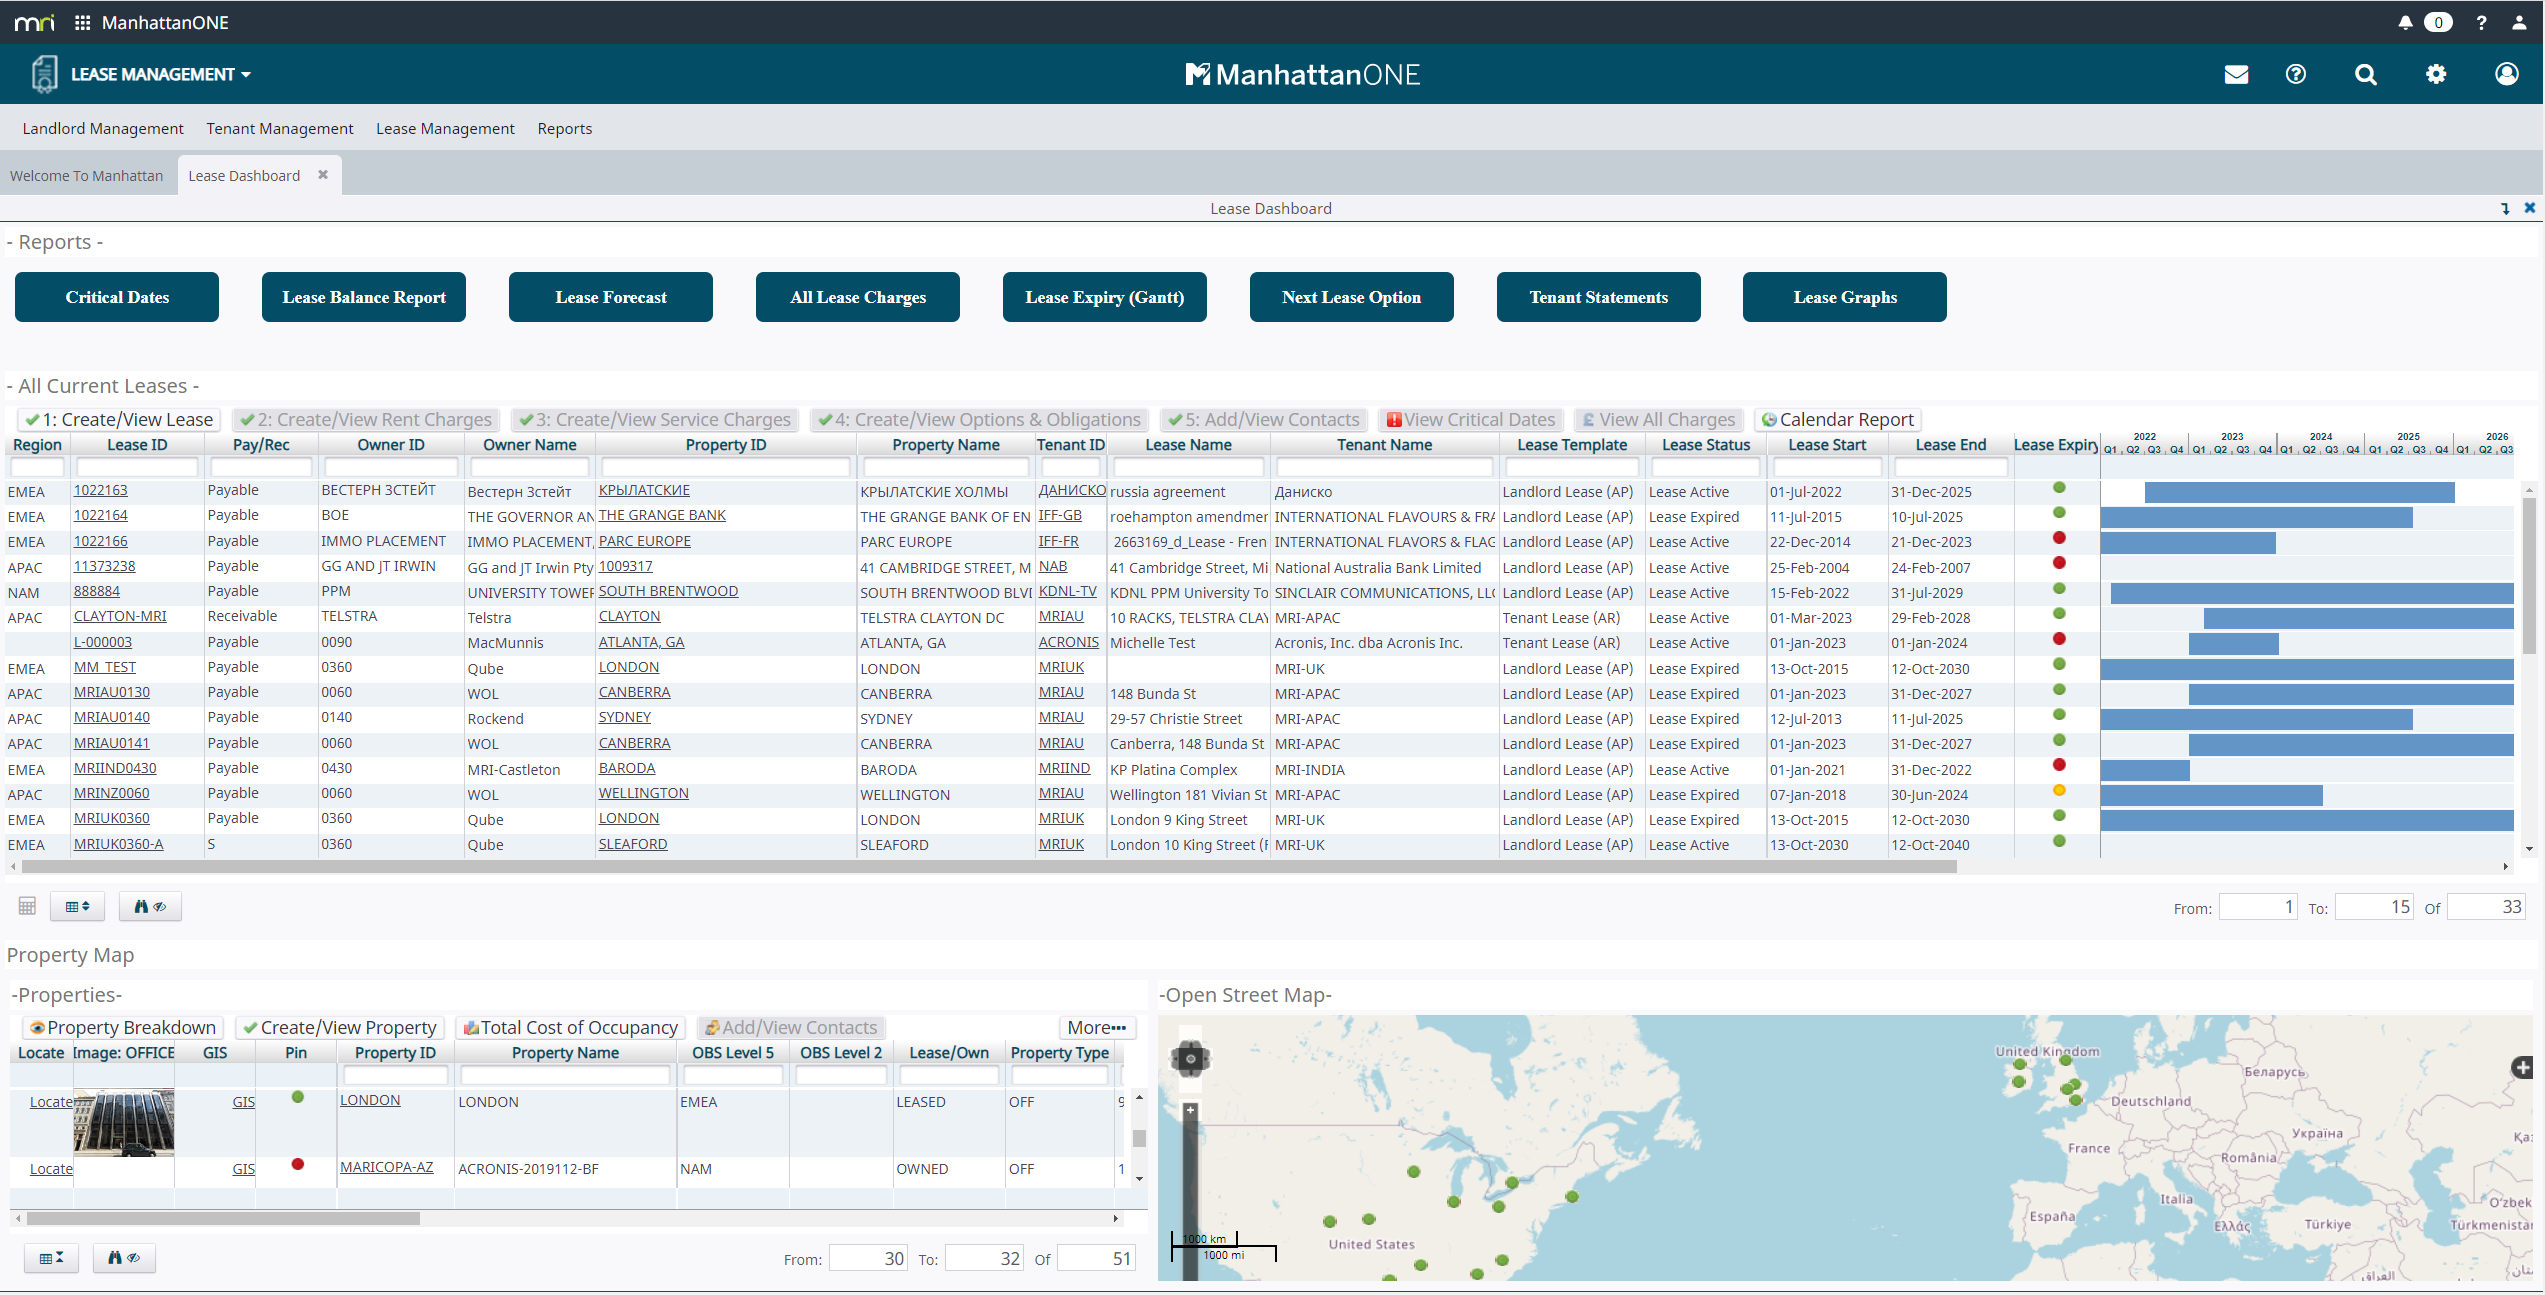Open grid rows selector under leases table
This screenshot has width=2545, height=1295.
pos(77,906)
